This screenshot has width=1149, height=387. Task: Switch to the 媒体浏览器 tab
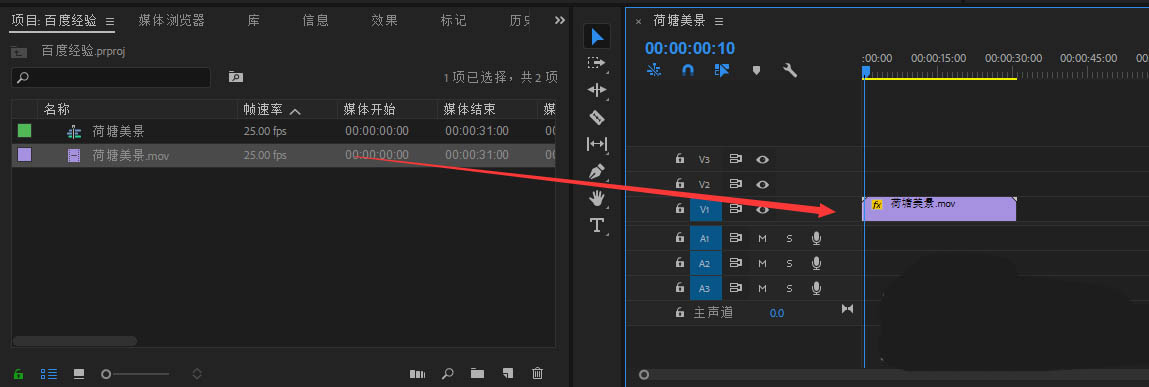[171, 20]
